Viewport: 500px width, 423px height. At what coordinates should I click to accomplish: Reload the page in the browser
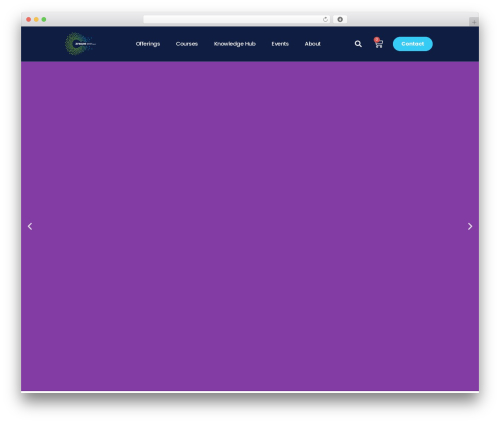click(x=325, y=19)
